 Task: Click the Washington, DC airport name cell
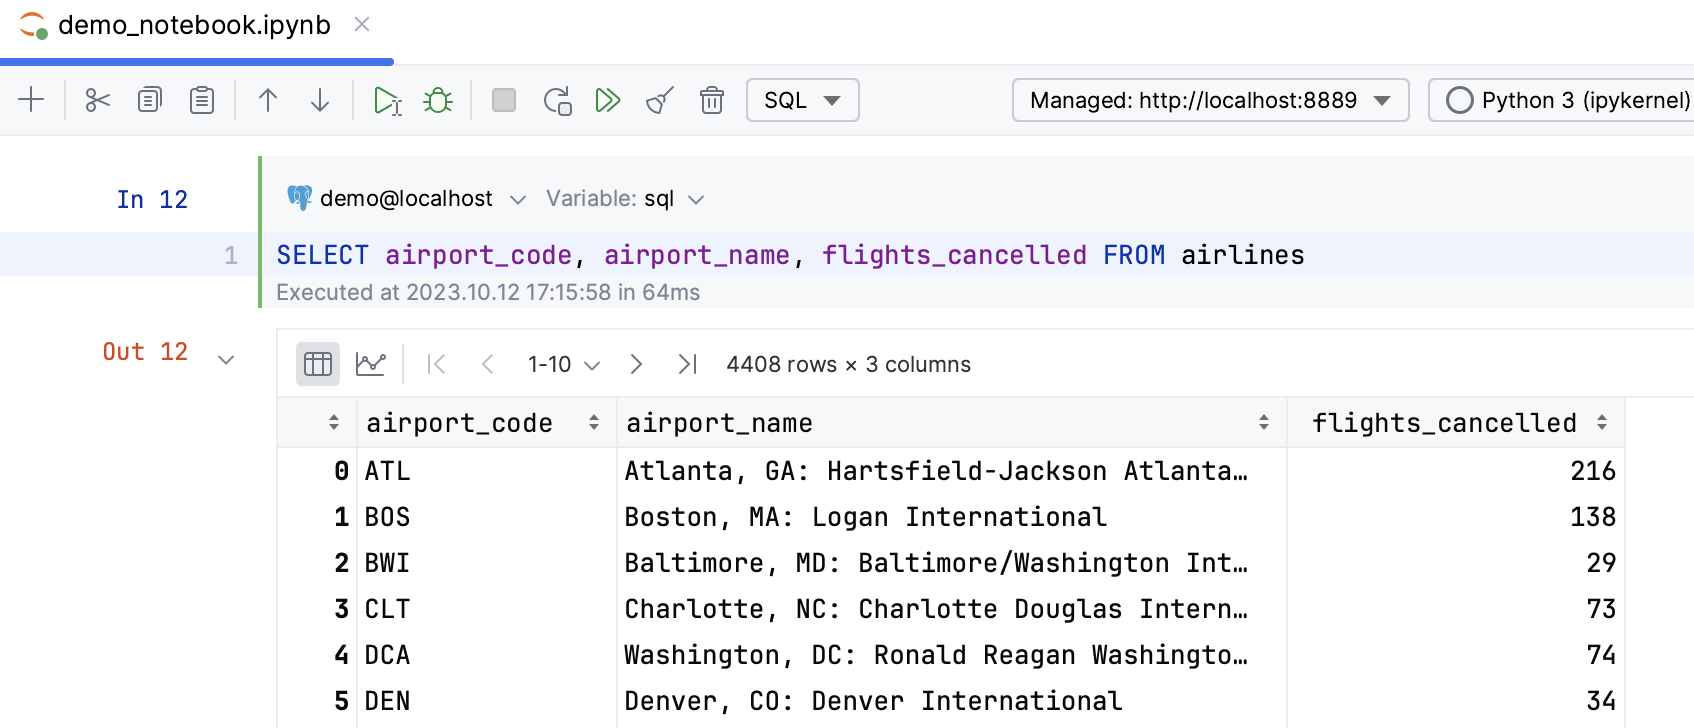point(951,655)
